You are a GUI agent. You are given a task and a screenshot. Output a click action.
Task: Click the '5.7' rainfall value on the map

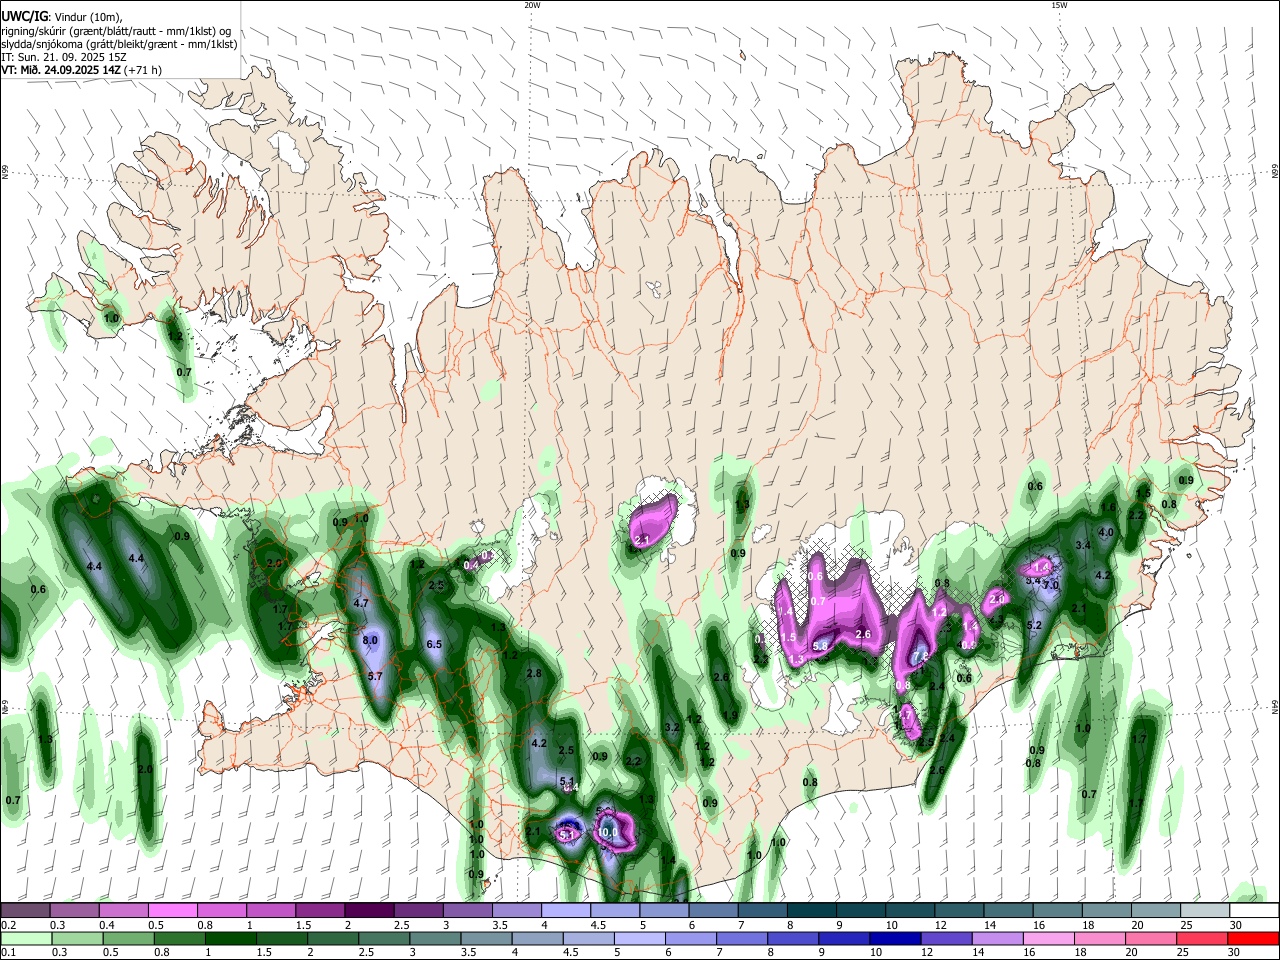click(376, 677)
